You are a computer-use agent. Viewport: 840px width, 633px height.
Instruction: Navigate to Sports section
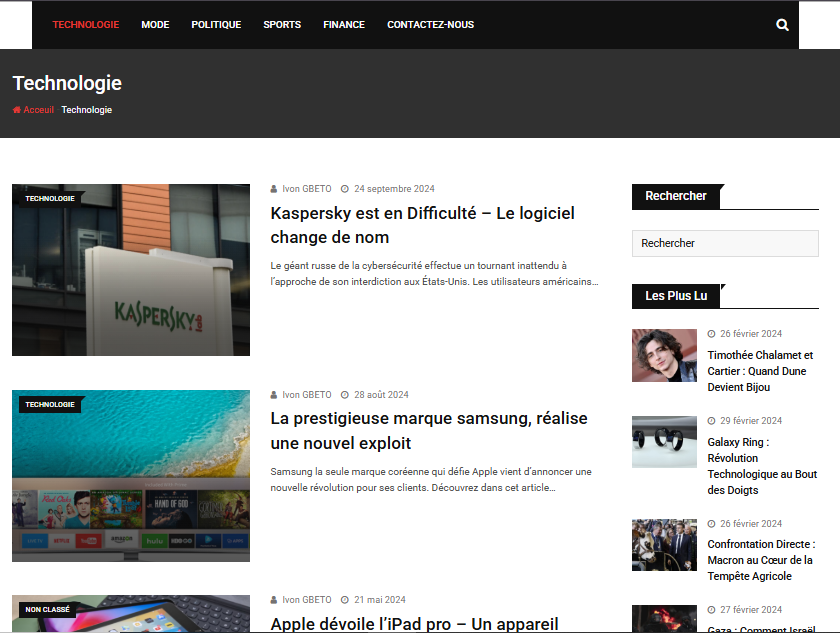pyautogui.click(x=282, y=25)
